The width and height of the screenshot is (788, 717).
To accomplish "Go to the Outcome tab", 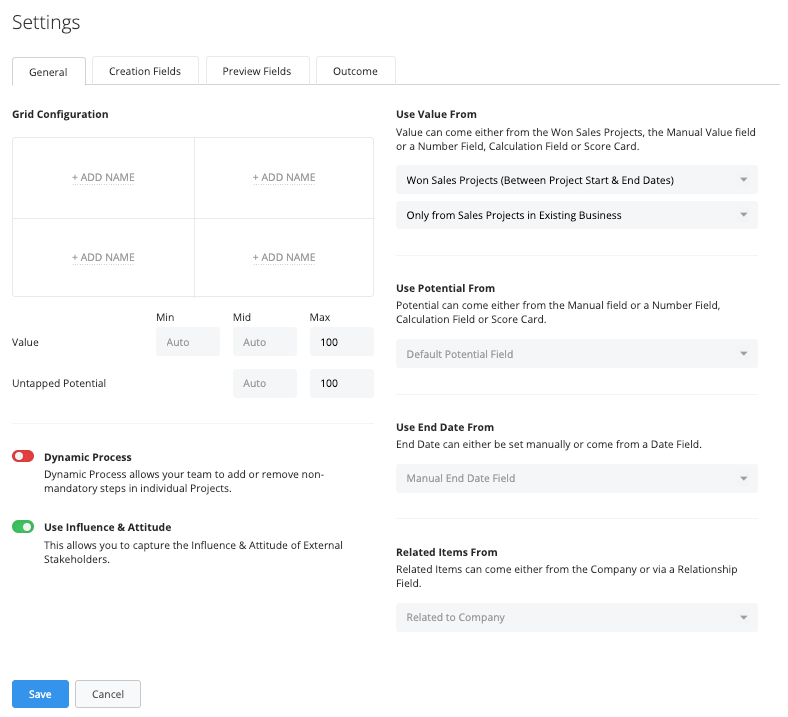I will click(355, 71).
